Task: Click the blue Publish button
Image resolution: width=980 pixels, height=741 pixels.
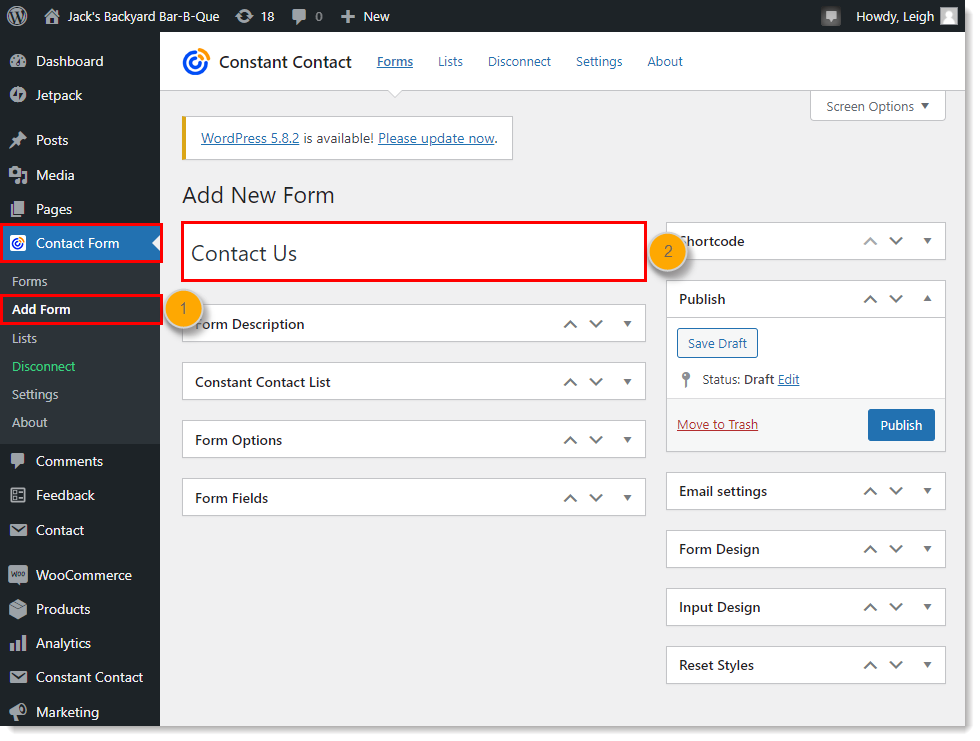Action: click(901, 425)
